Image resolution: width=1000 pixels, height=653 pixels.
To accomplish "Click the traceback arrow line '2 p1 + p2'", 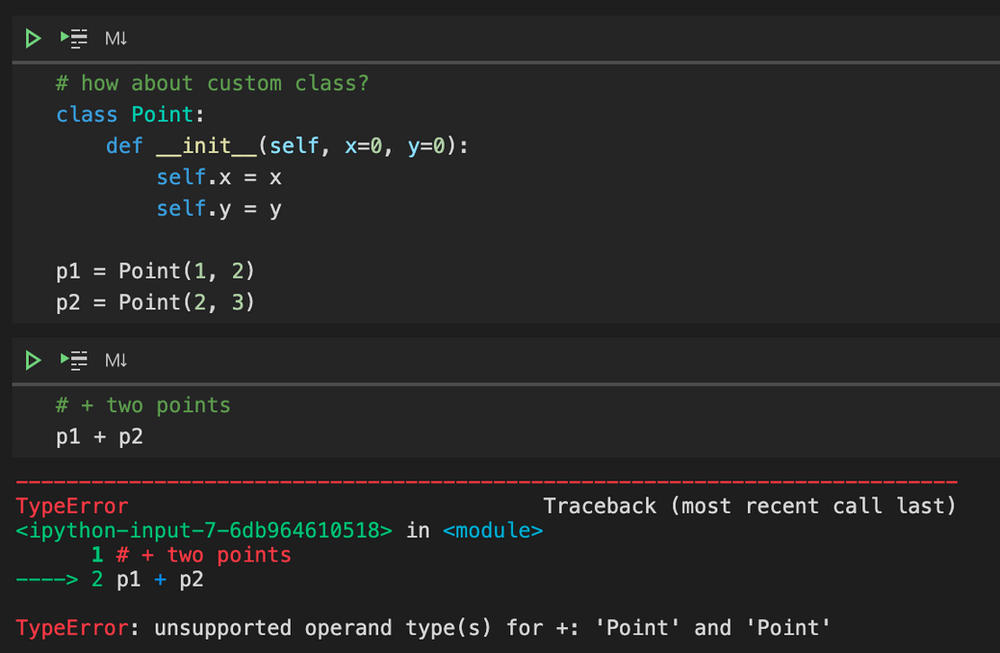I will tap(148, 580).
